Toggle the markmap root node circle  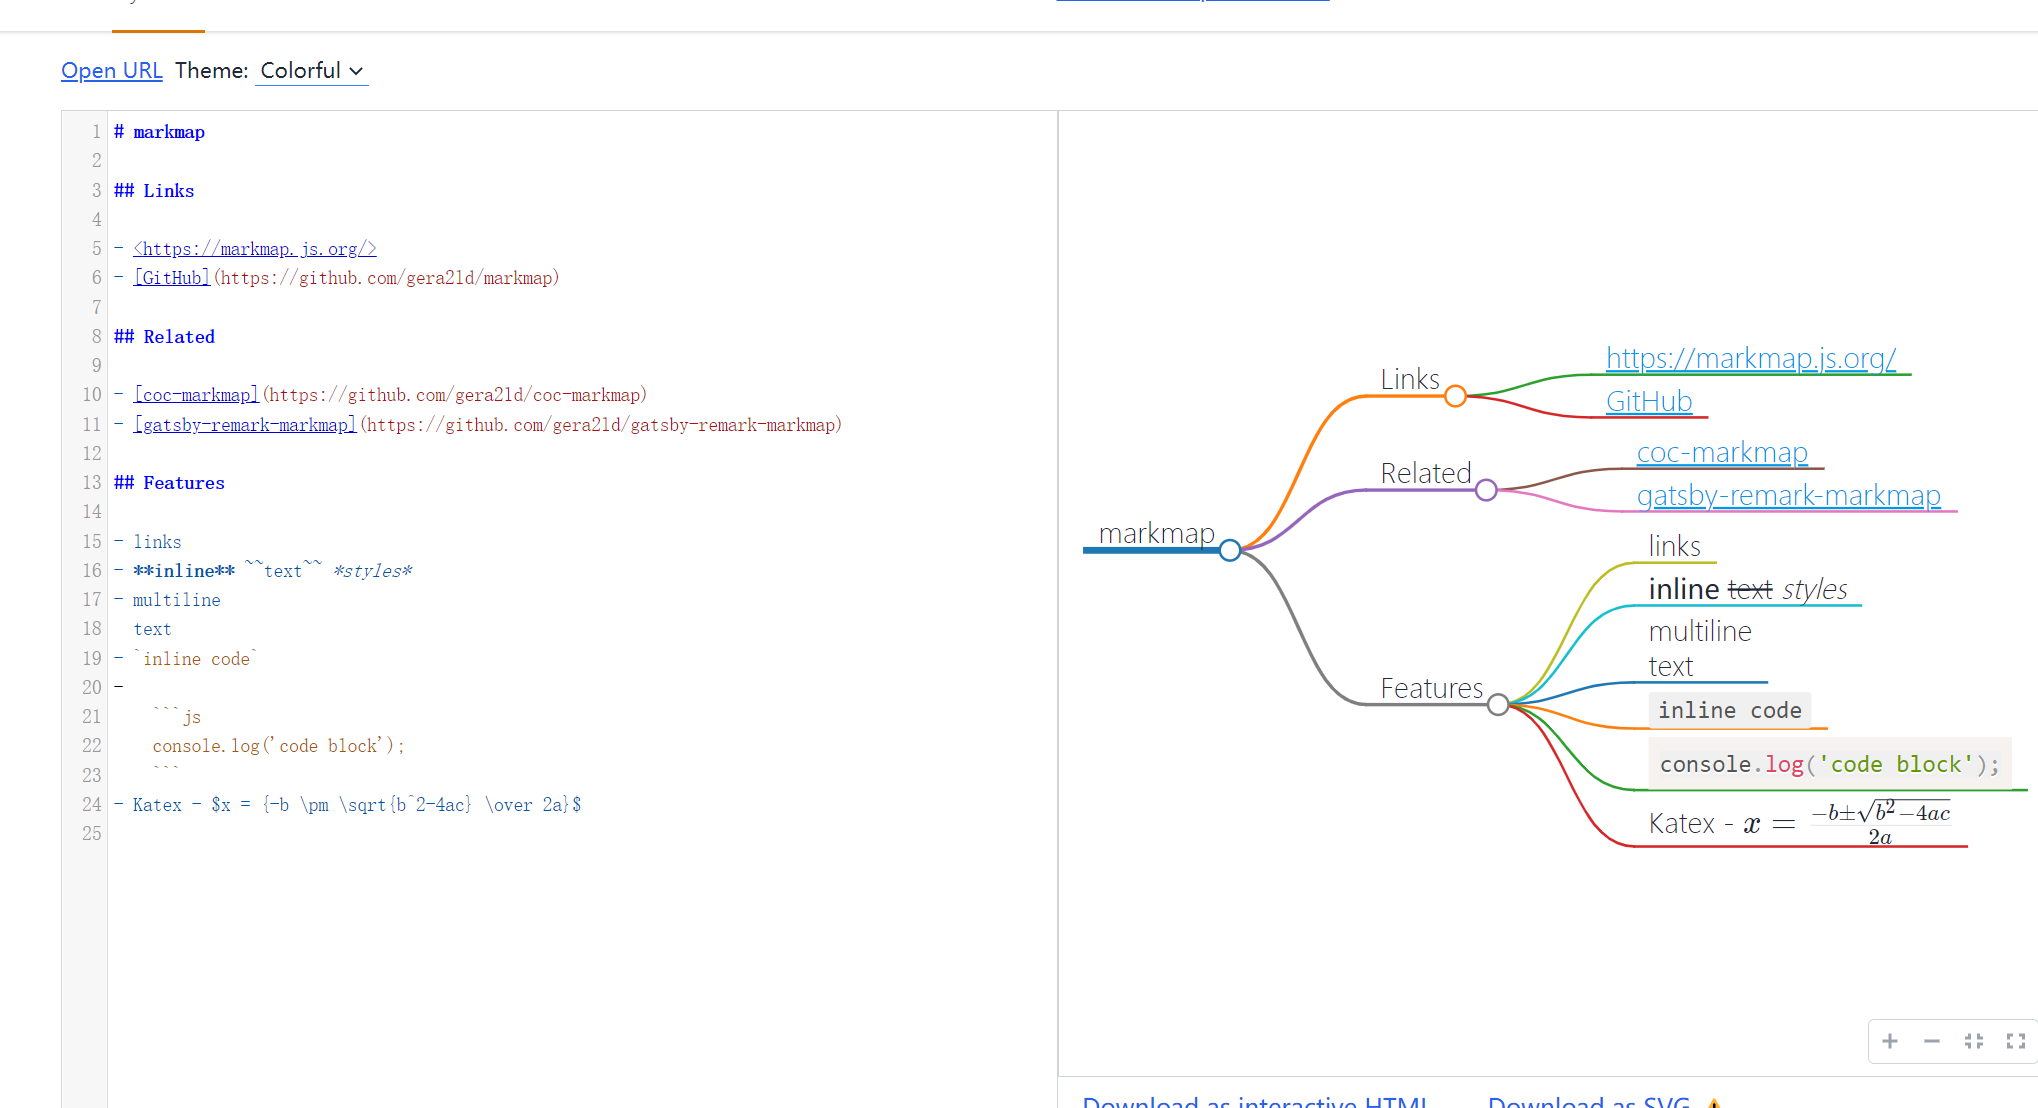(1230, 550)
